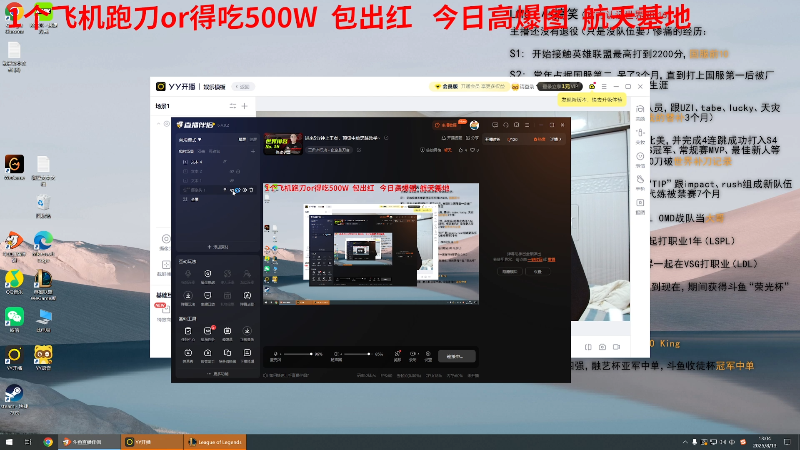800x450 pixels.
Task: Open the YY语音 raccoon desktop icon
Action: point(43,357)
